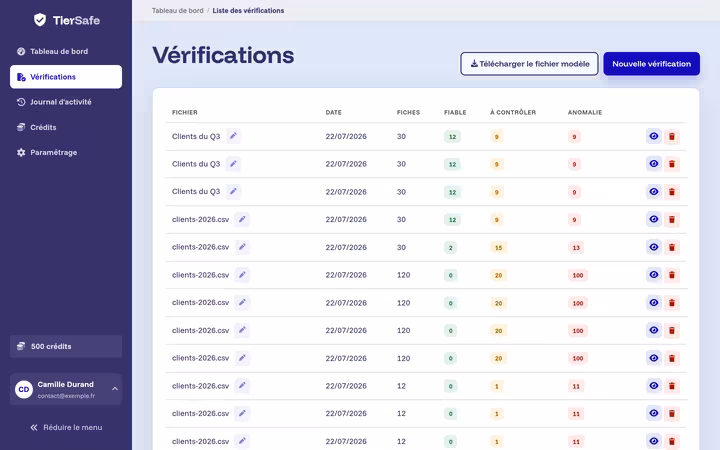Expand the Camille Durand account menu

pyautogui.click(x=115, y=389)
